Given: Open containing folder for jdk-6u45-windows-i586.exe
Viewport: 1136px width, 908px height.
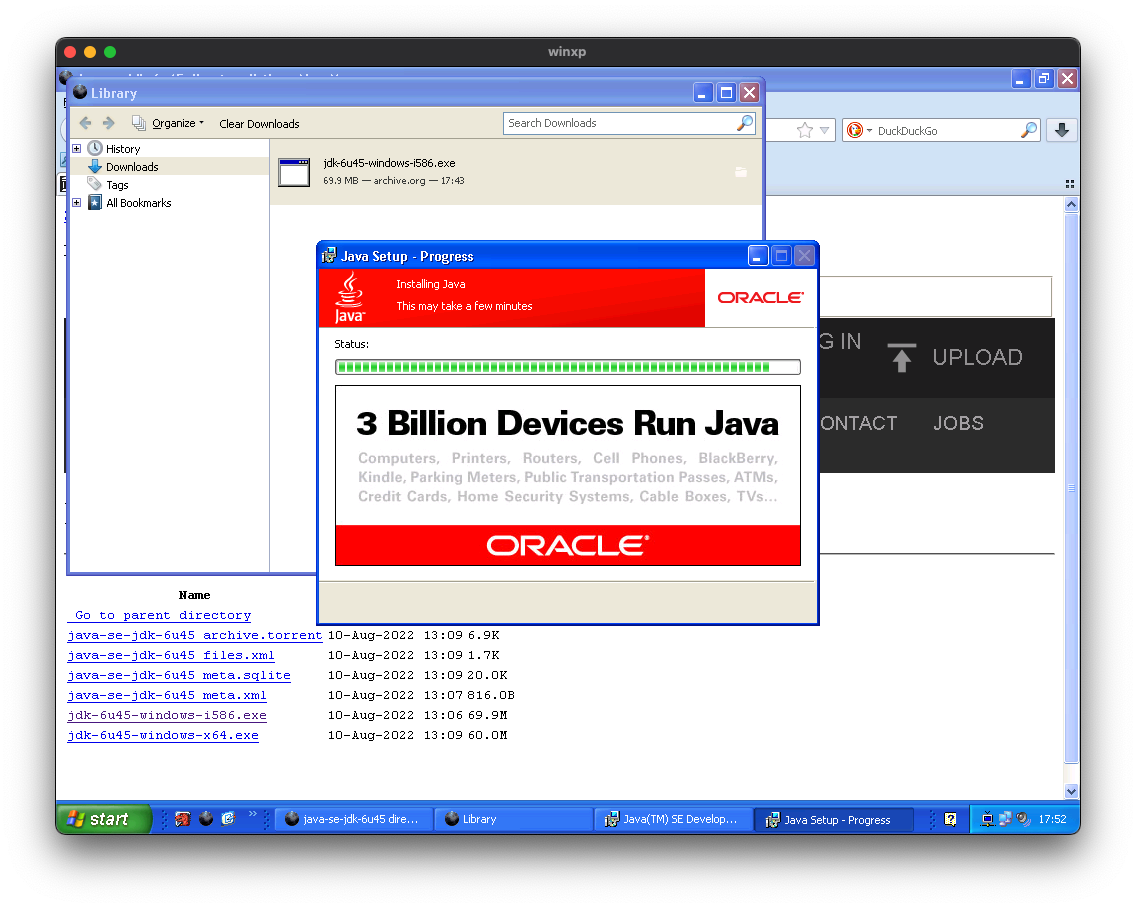Looking at the screenshot, I should coord(740,172).
